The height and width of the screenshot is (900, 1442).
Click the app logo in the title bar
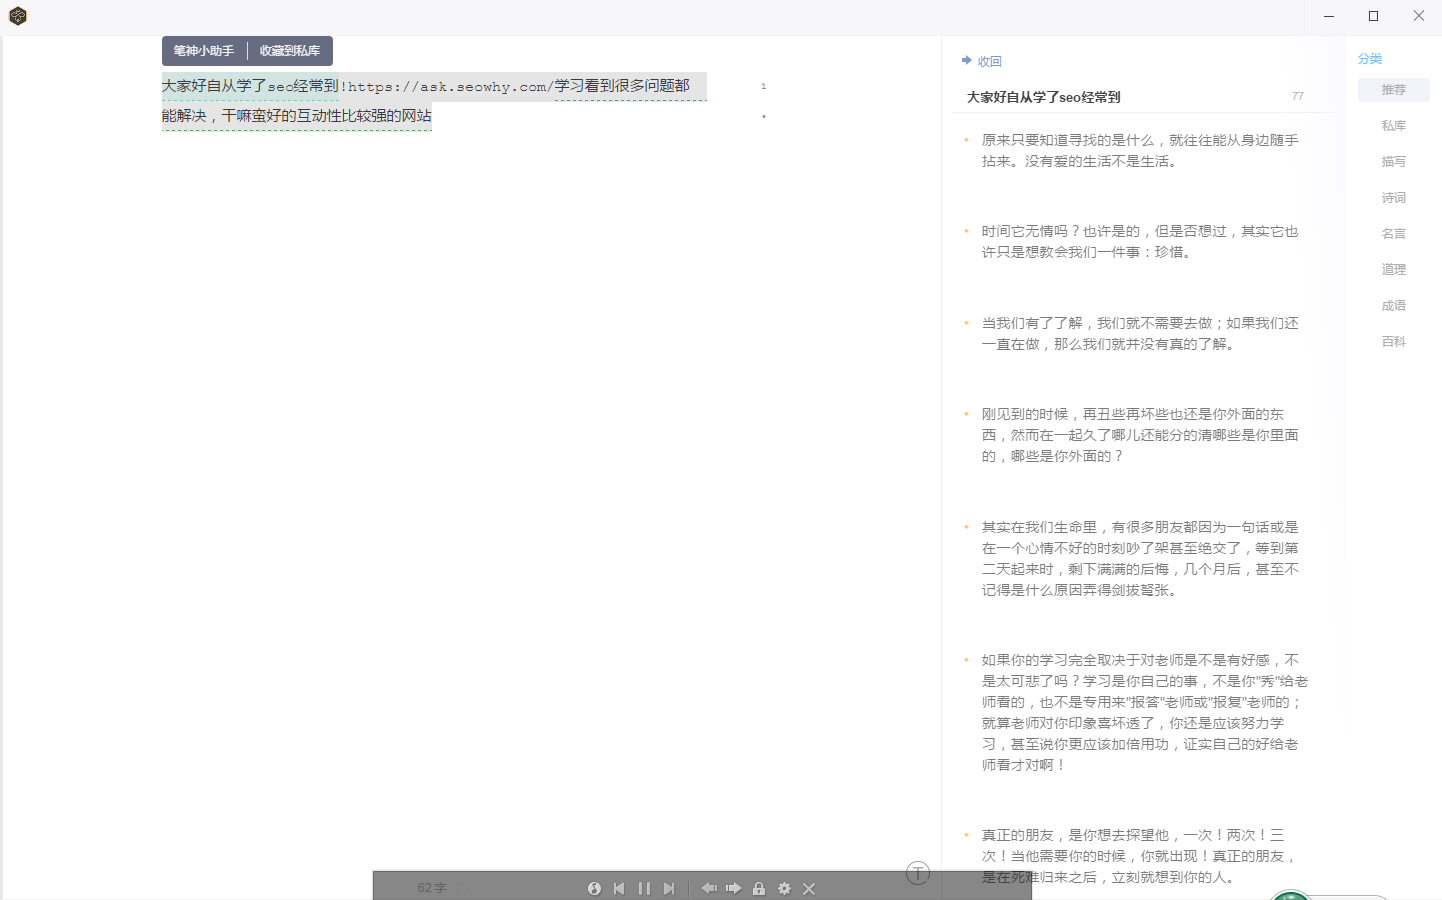coord(18,16)
